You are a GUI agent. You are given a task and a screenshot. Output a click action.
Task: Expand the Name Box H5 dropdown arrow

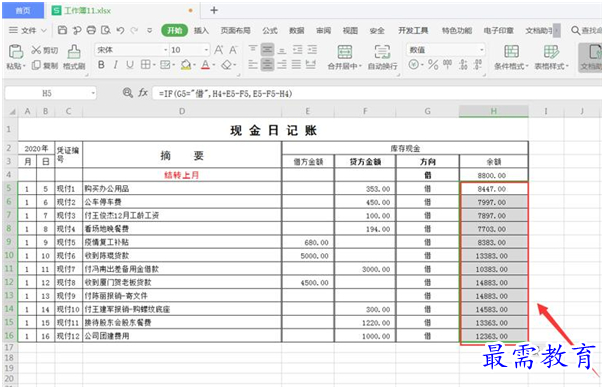(93, 93)
